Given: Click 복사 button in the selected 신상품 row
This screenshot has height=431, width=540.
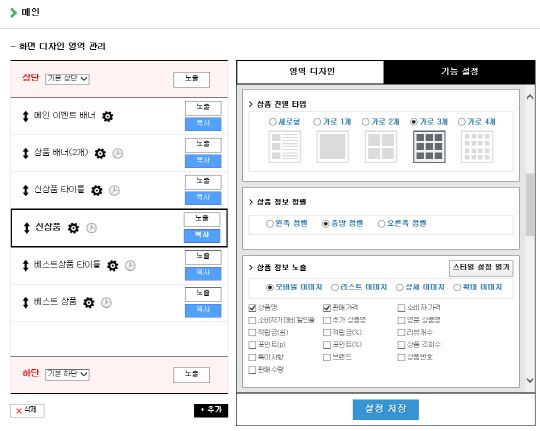Looking at the screenshot, I should pyautogui.click(x=202, y=236).
